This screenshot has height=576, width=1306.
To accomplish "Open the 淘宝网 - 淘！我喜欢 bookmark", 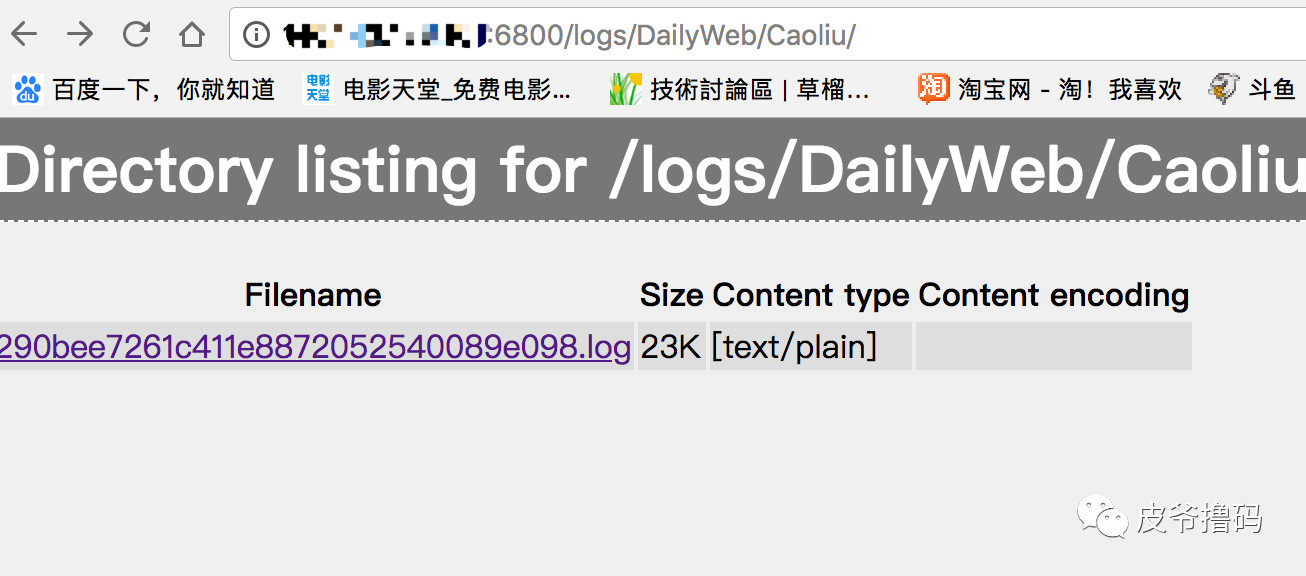I will [x=1070, y=90].
